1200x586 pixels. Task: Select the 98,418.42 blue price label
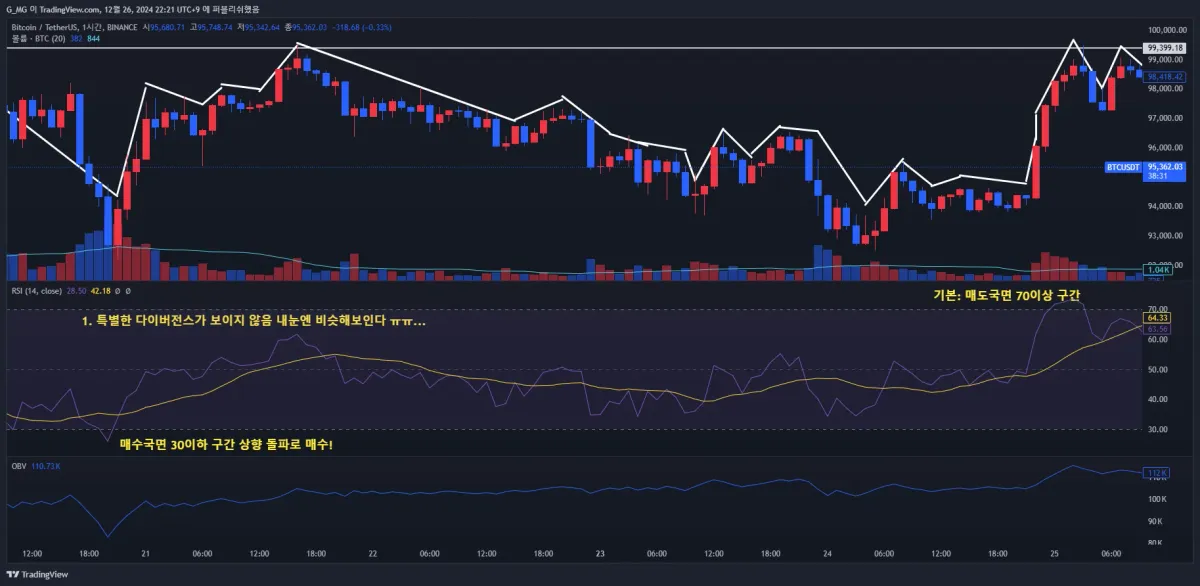1165,76
